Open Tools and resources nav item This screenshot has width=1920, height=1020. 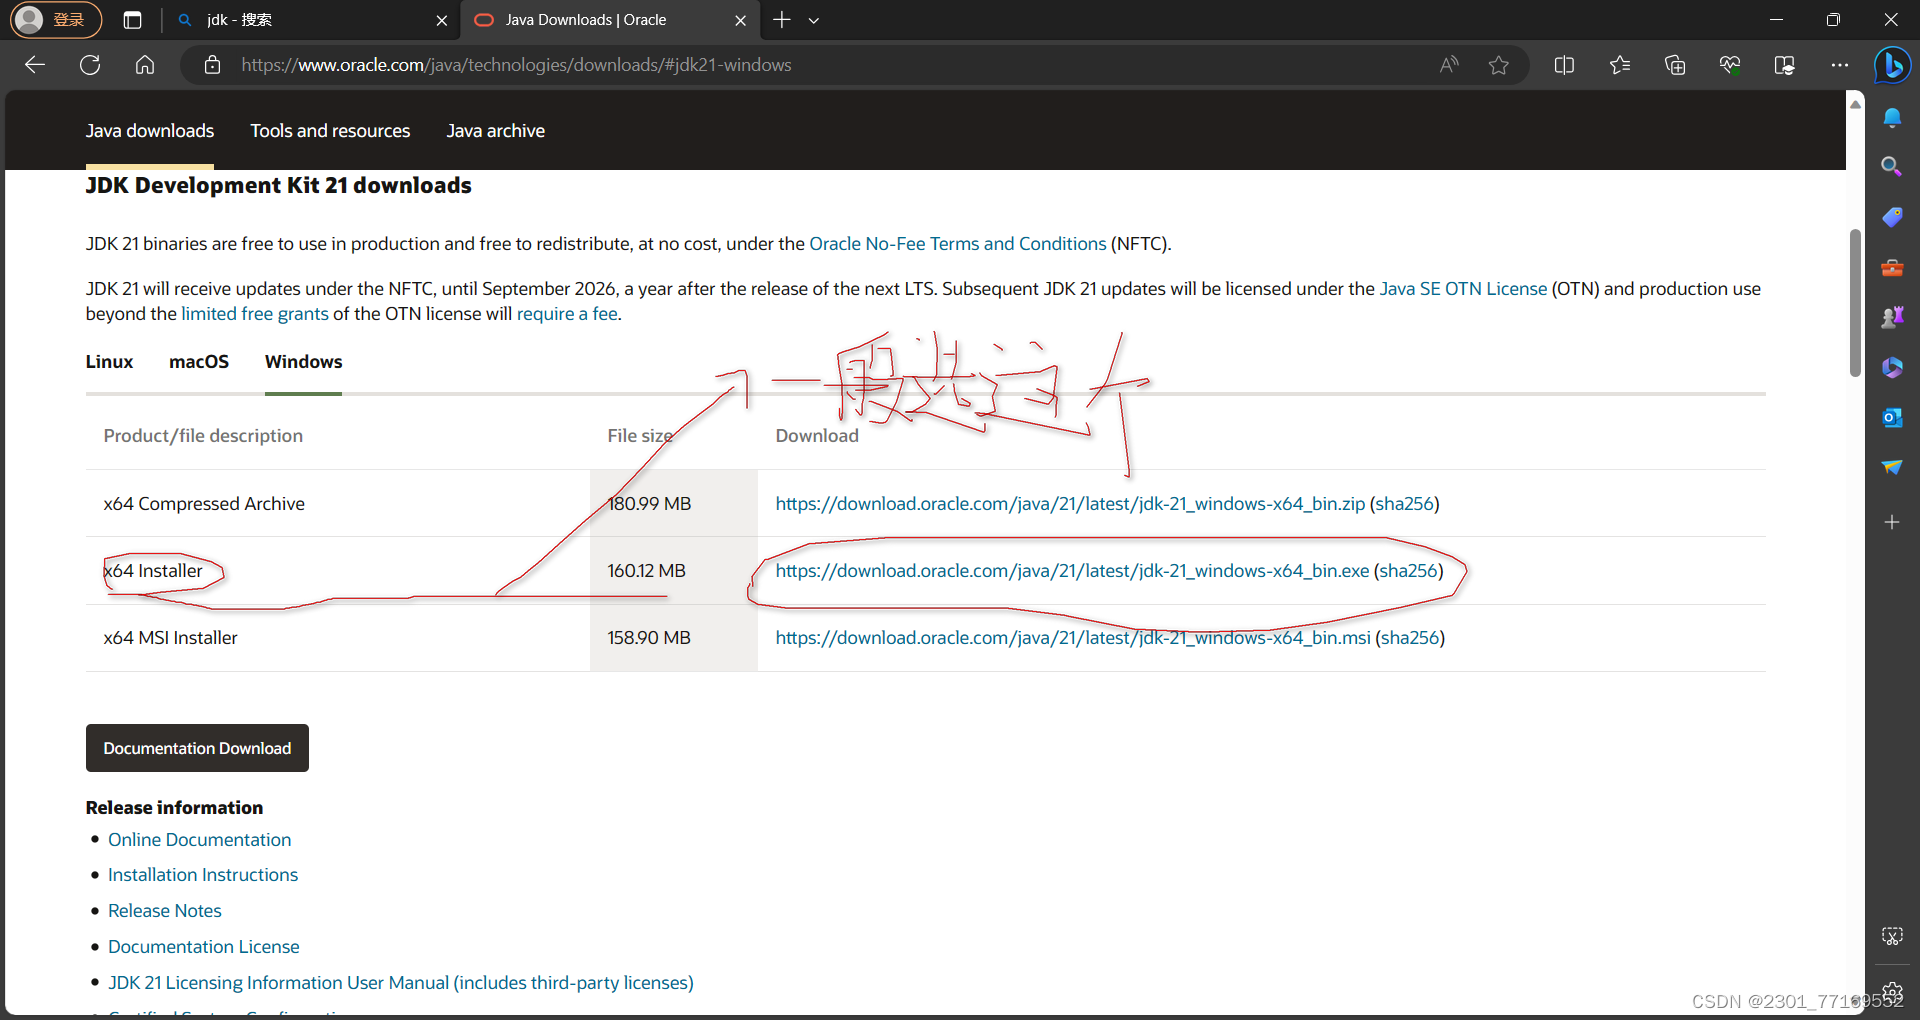(330, 131)
